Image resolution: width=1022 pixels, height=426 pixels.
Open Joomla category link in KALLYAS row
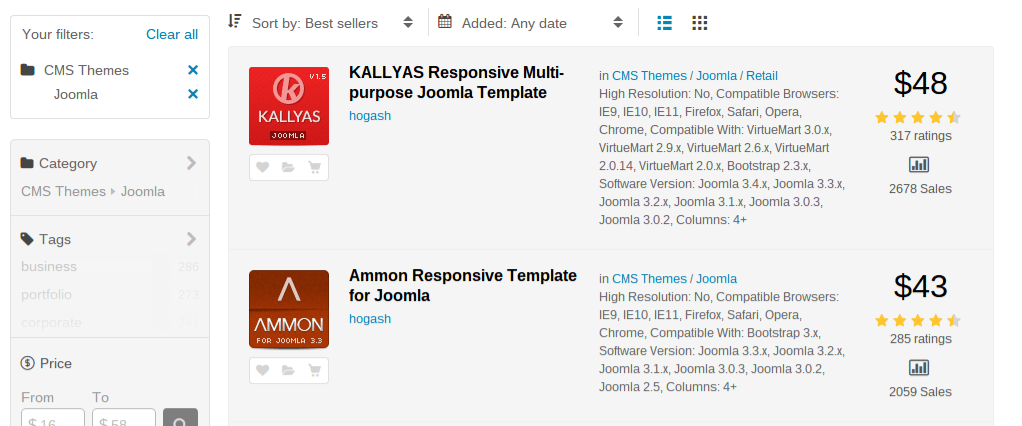tap(716, 76)
